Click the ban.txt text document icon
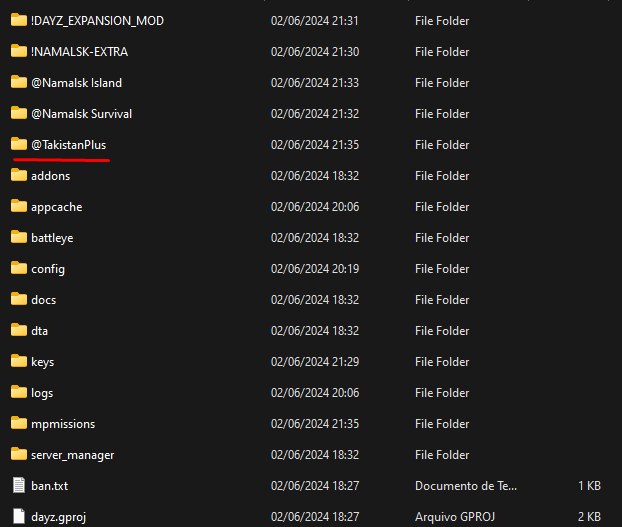622x527 pixels. coord(19,485)
